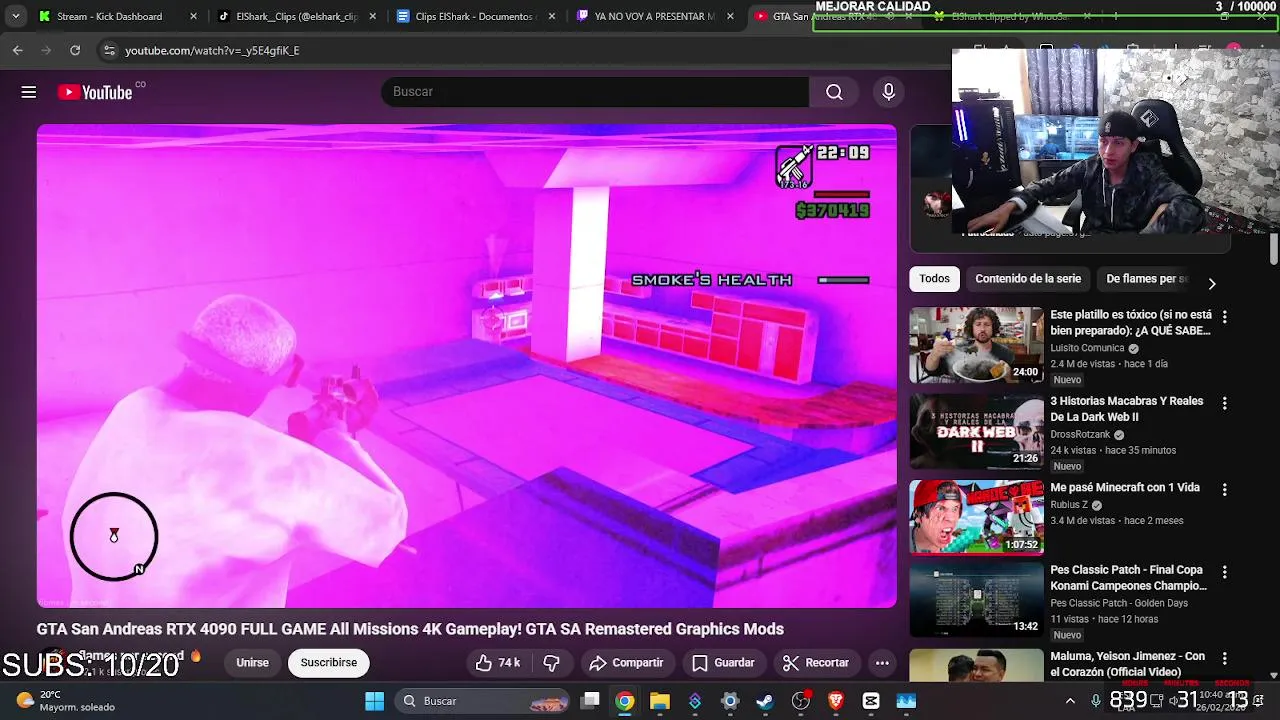Click the Unirse membership button
The width and height of the screenshot is (1280, 720).
tap(252, 663)
